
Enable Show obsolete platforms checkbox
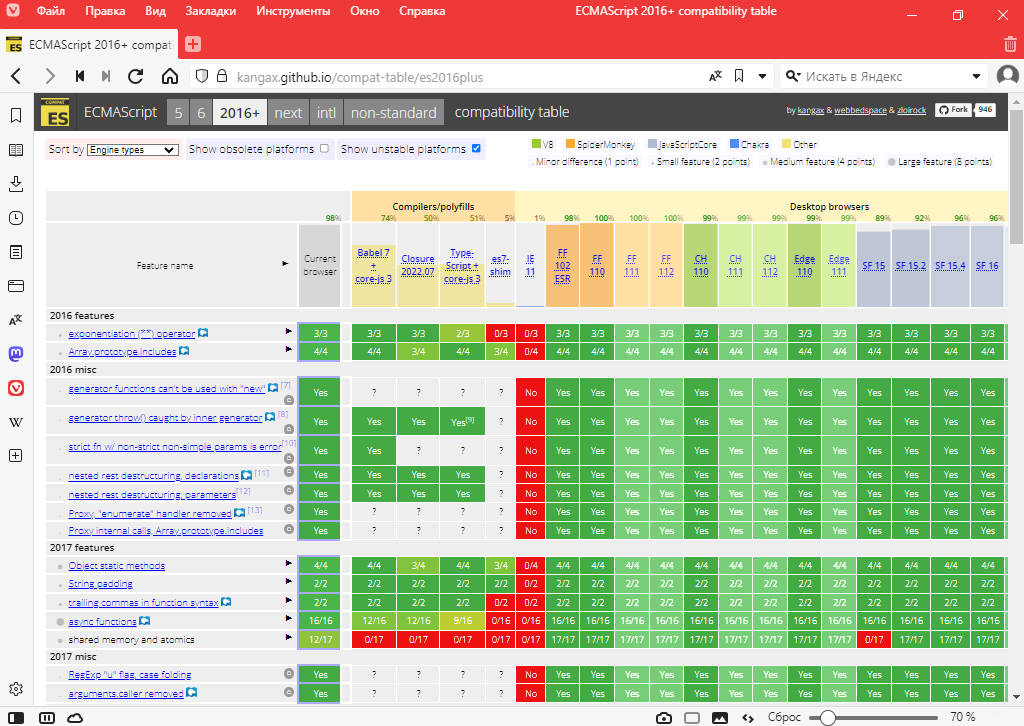coord(324,149)
